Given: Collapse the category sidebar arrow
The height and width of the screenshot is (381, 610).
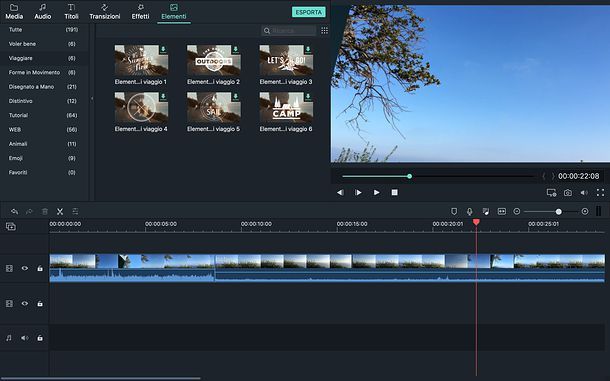Looking at the screenshot, I should tap(92, 99).
